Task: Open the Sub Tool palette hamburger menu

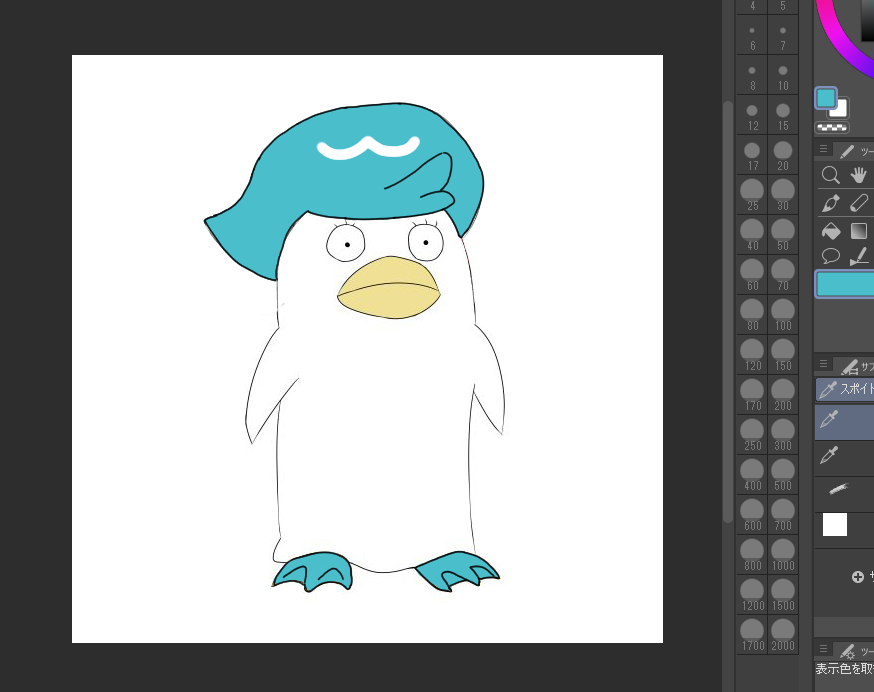Action: pos(823,364)
